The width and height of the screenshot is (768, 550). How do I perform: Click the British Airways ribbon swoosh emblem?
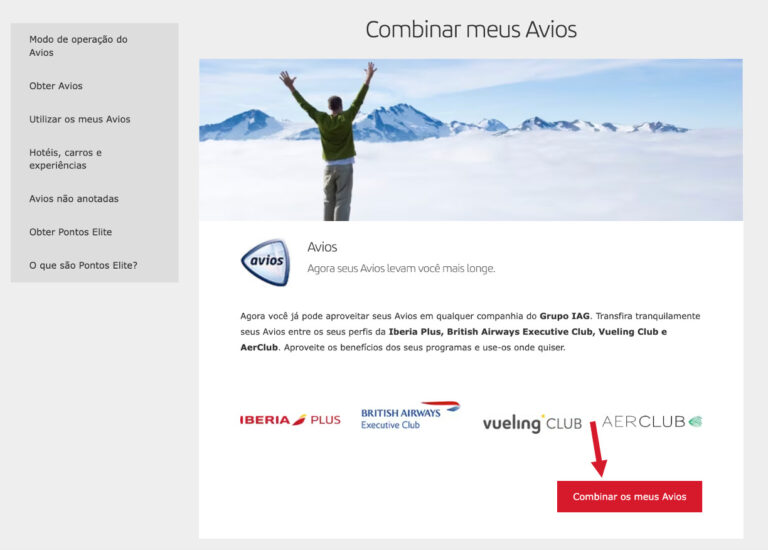[x=446, y=407]
